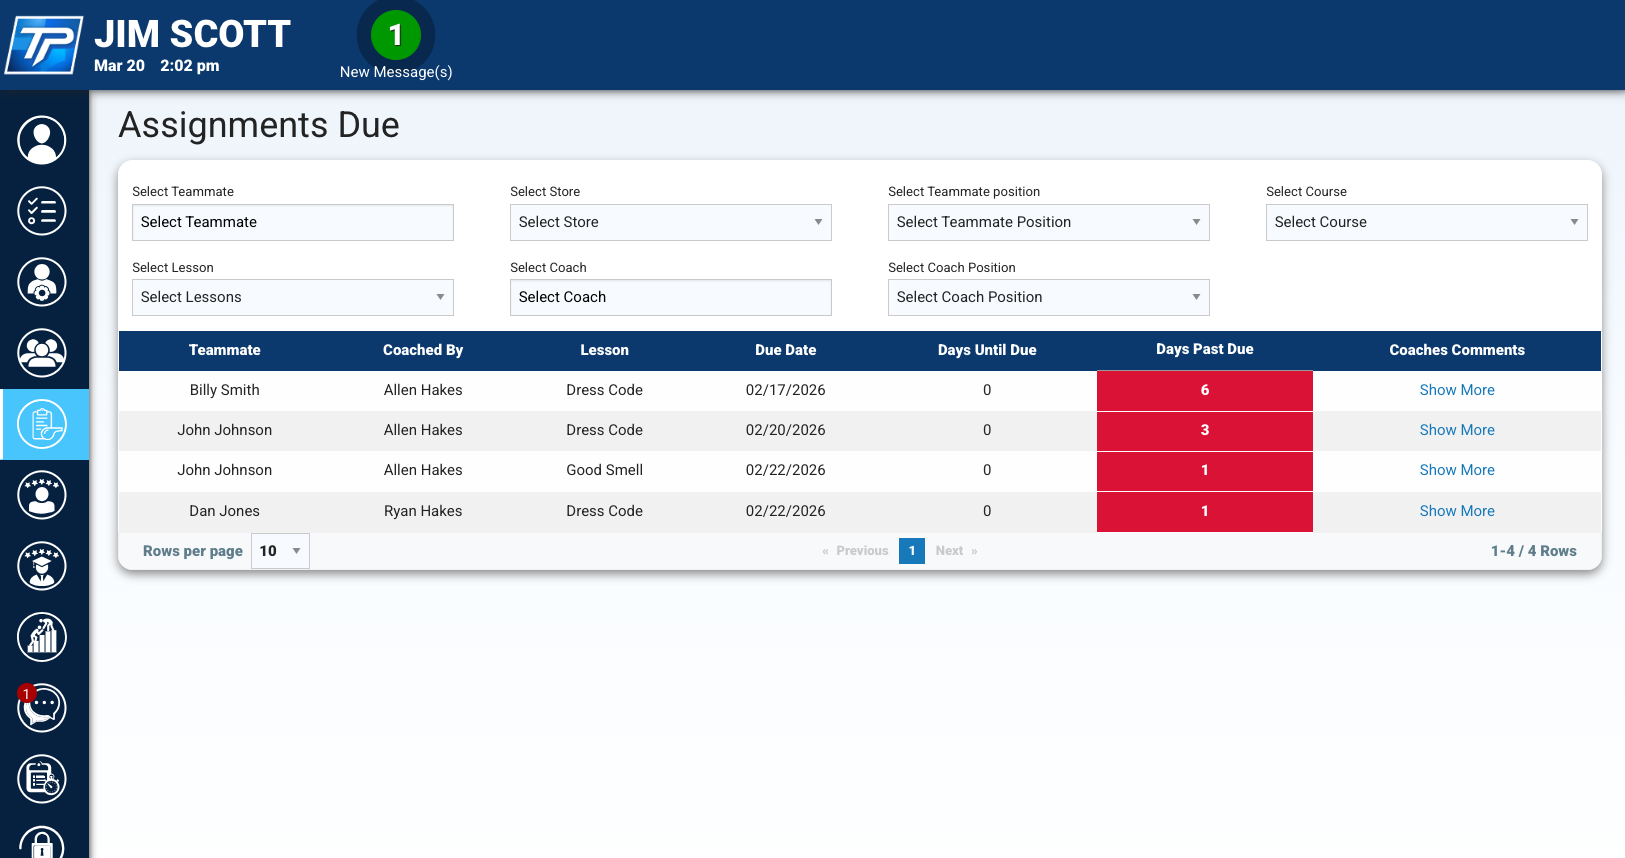Click the 02/17/2026 due date cell

(786, 390)
